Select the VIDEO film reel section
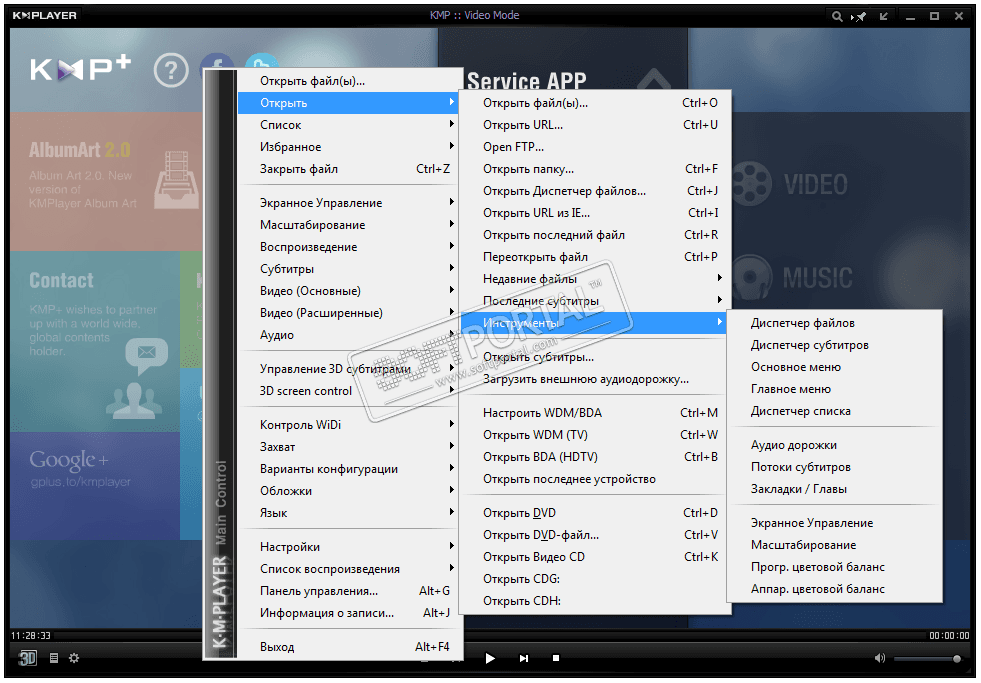Image resolution: width=981 pixels, height=683 pixels. point(790,184)
